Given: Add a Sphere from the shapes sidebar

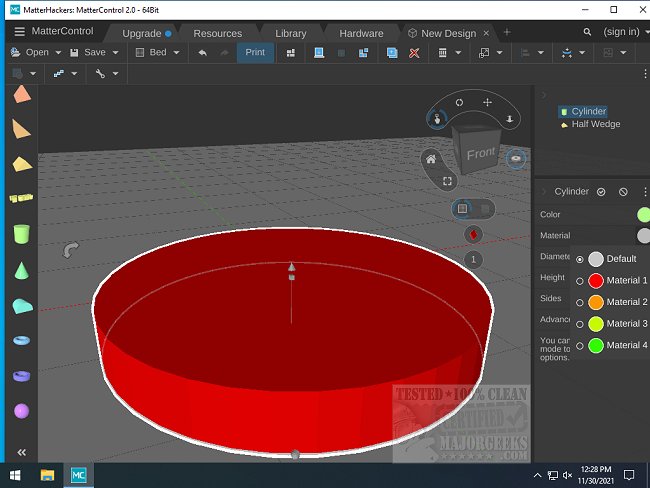Looking at the screenshot, I should click(x=21, y=411).
